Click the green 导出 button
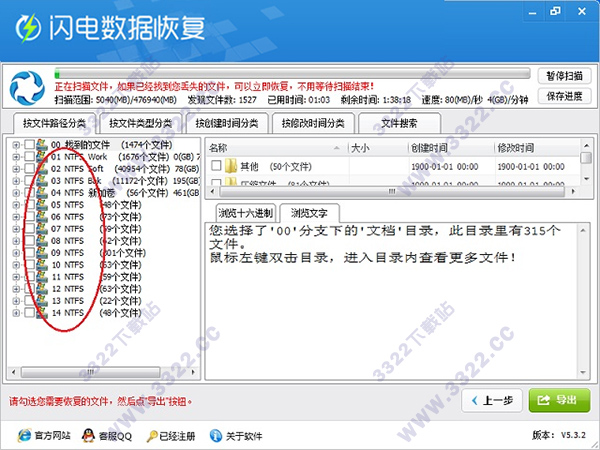Screen dimensions: 600x450 pos(559,401)
